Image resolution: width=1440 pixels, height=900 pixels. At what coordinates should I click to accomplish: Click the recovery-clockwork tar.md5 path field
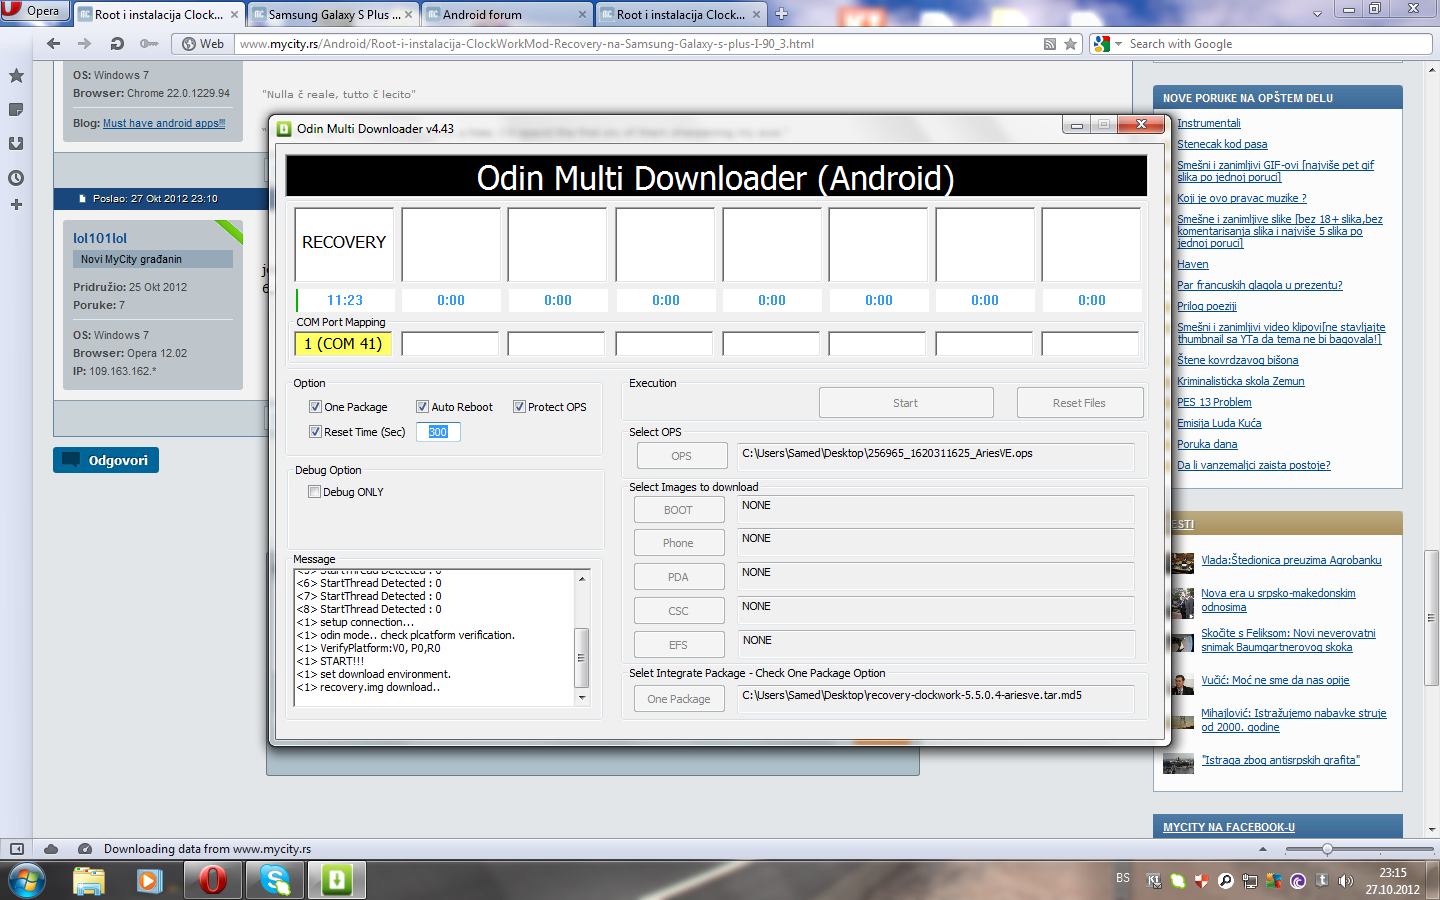click(935, 698)
